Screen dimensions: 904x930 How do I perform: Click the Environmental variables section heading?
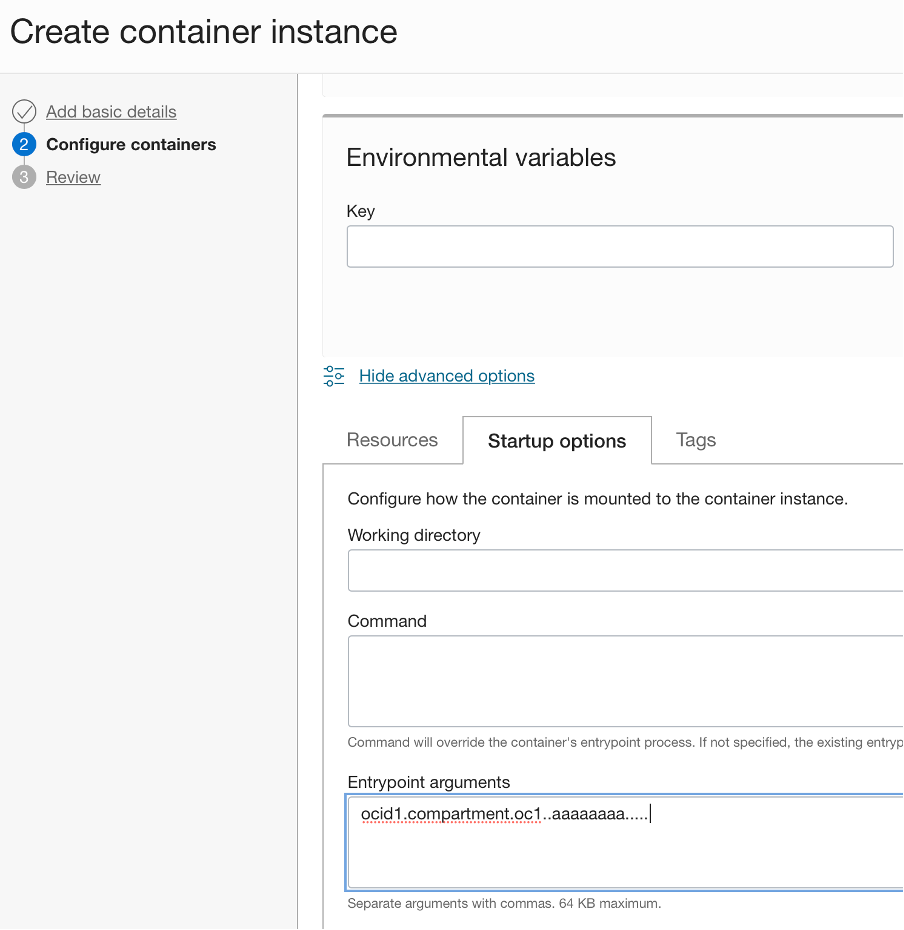(481, 157)
